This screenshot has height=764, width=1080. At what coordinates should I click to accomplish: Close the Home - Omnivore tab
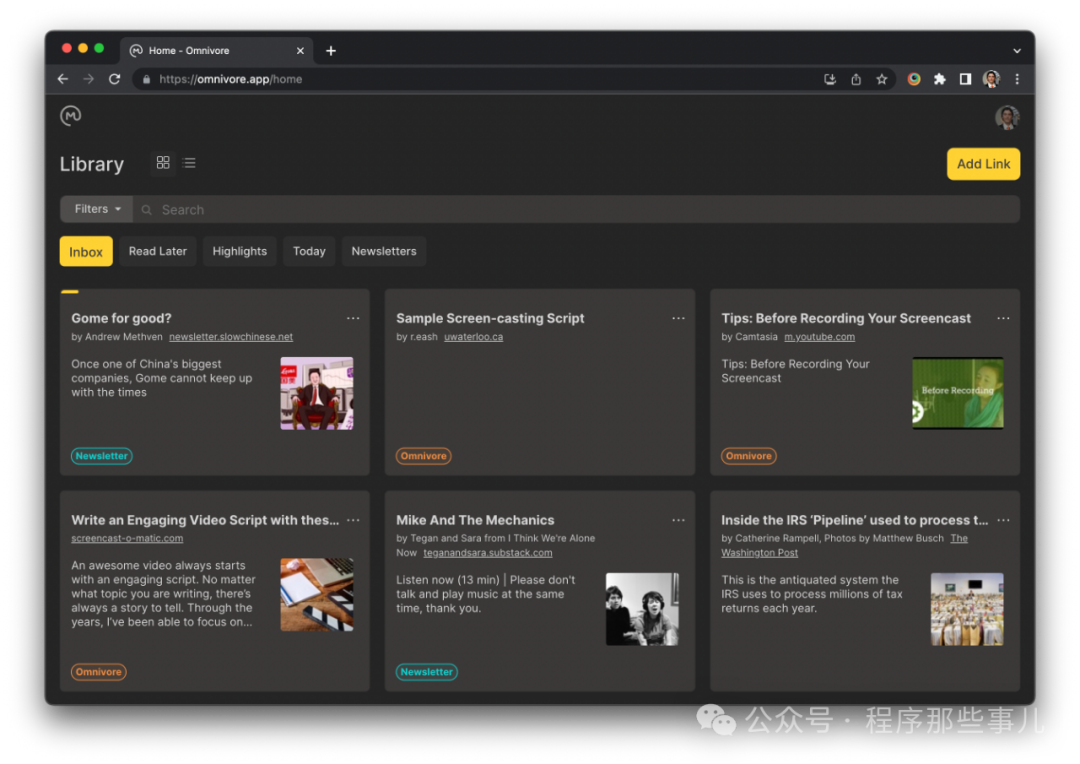click(300, 50)
